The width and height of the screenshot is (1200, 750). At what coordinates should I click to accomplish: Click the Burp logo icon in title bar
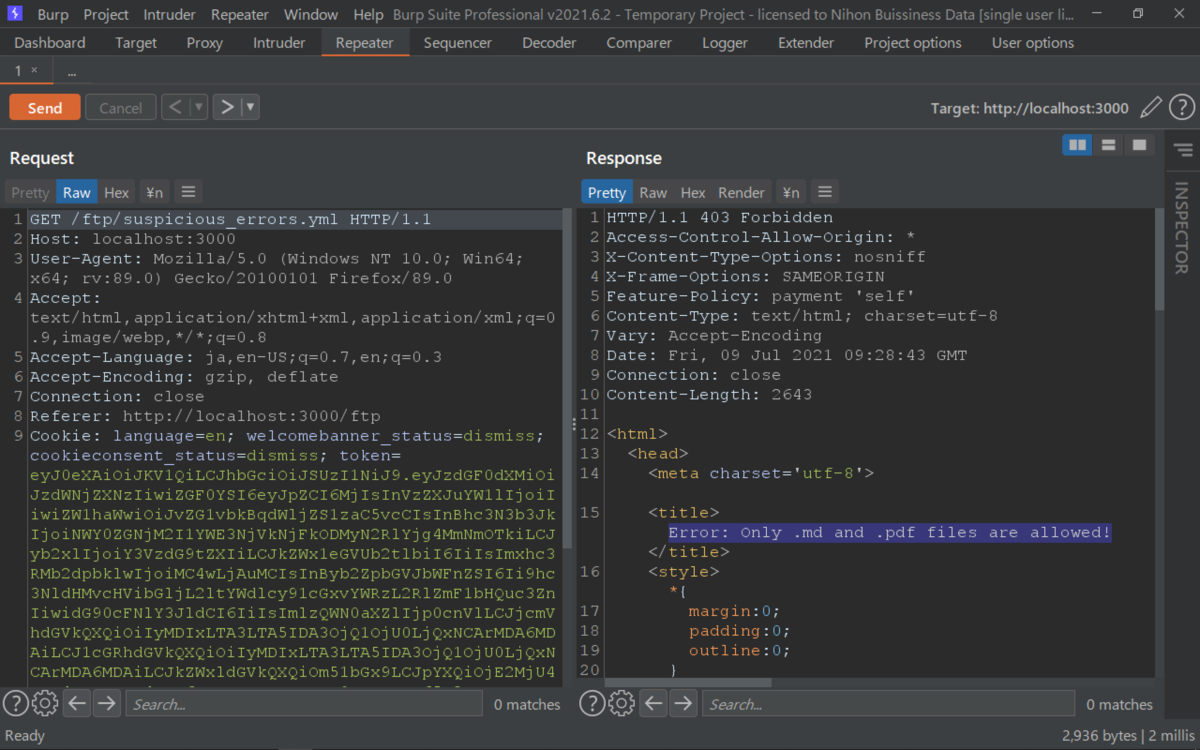15,14
